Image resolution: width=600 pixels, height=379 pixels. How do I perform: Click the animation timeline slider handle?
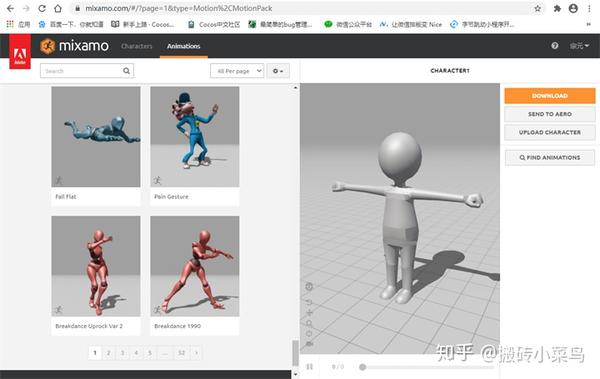362,367
